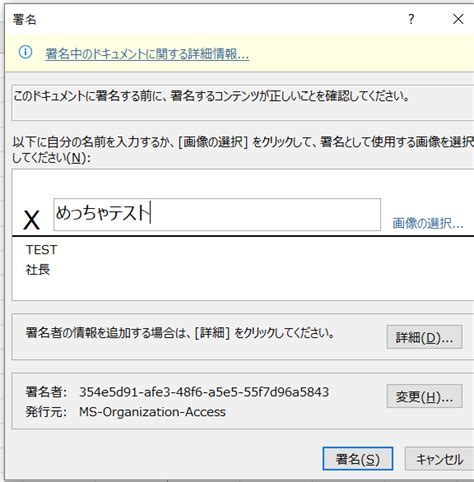Click the large X signature mark
This screenshot has height=482, width=474.
coord(31,220)
